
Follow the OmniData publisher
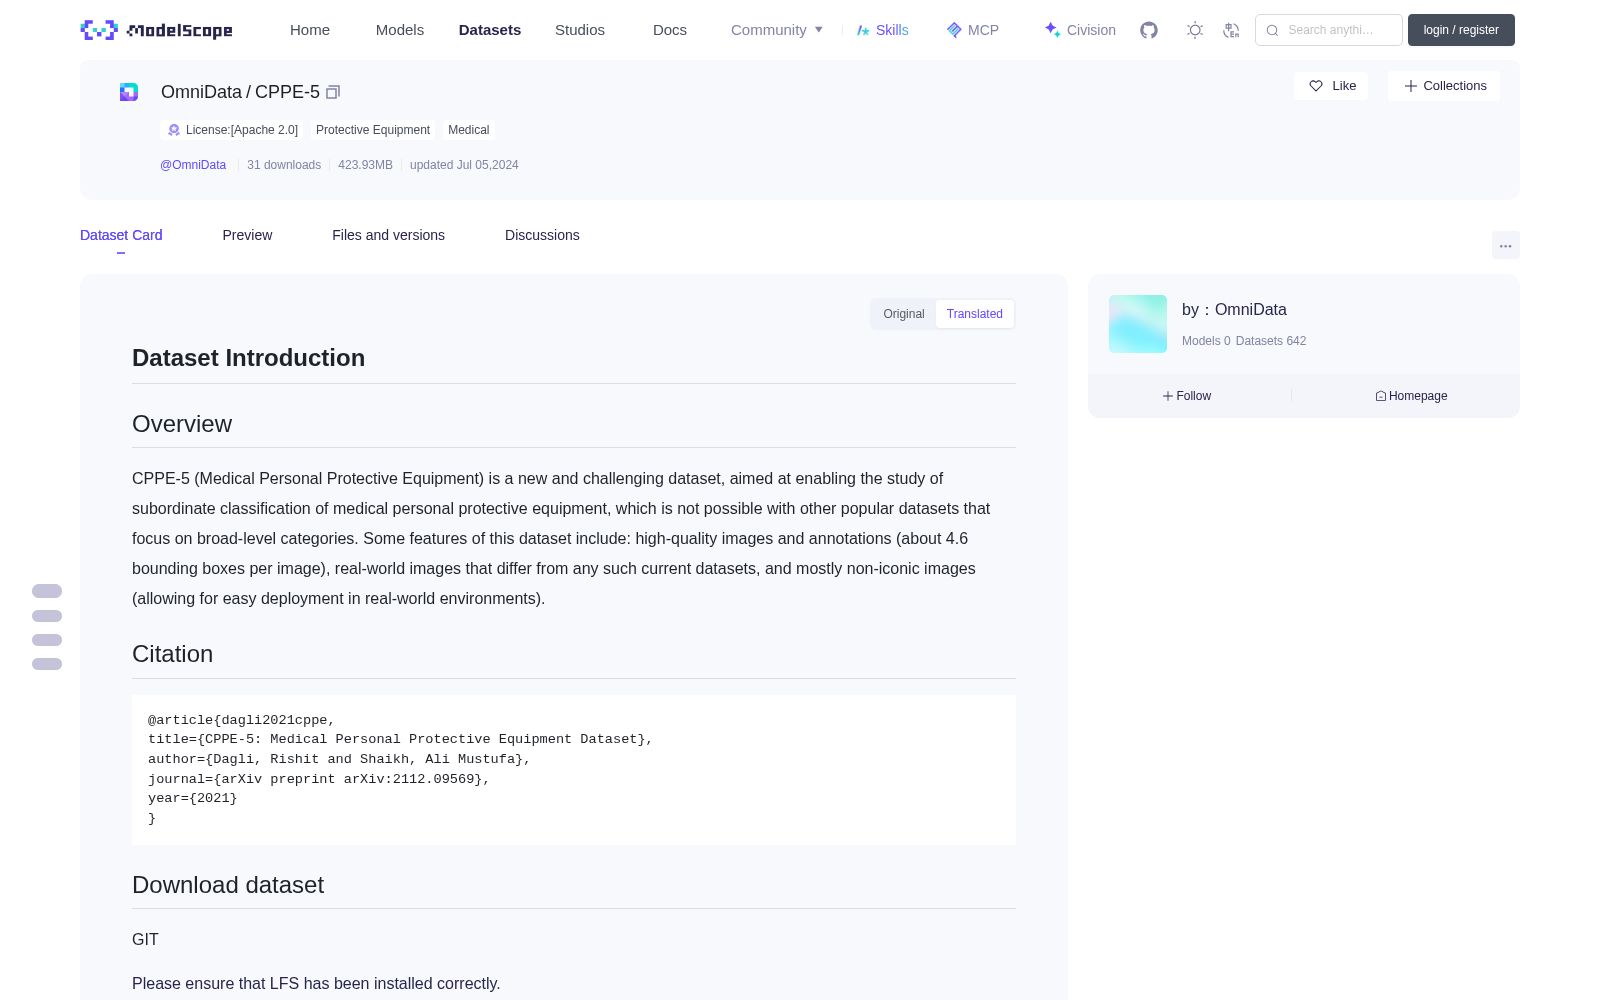click(1187, 396)
